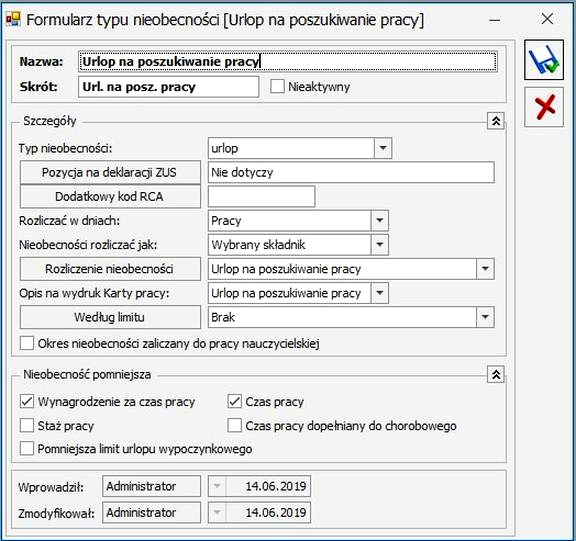Click the Dodatkowy kod RCA button

coord(110,196)
